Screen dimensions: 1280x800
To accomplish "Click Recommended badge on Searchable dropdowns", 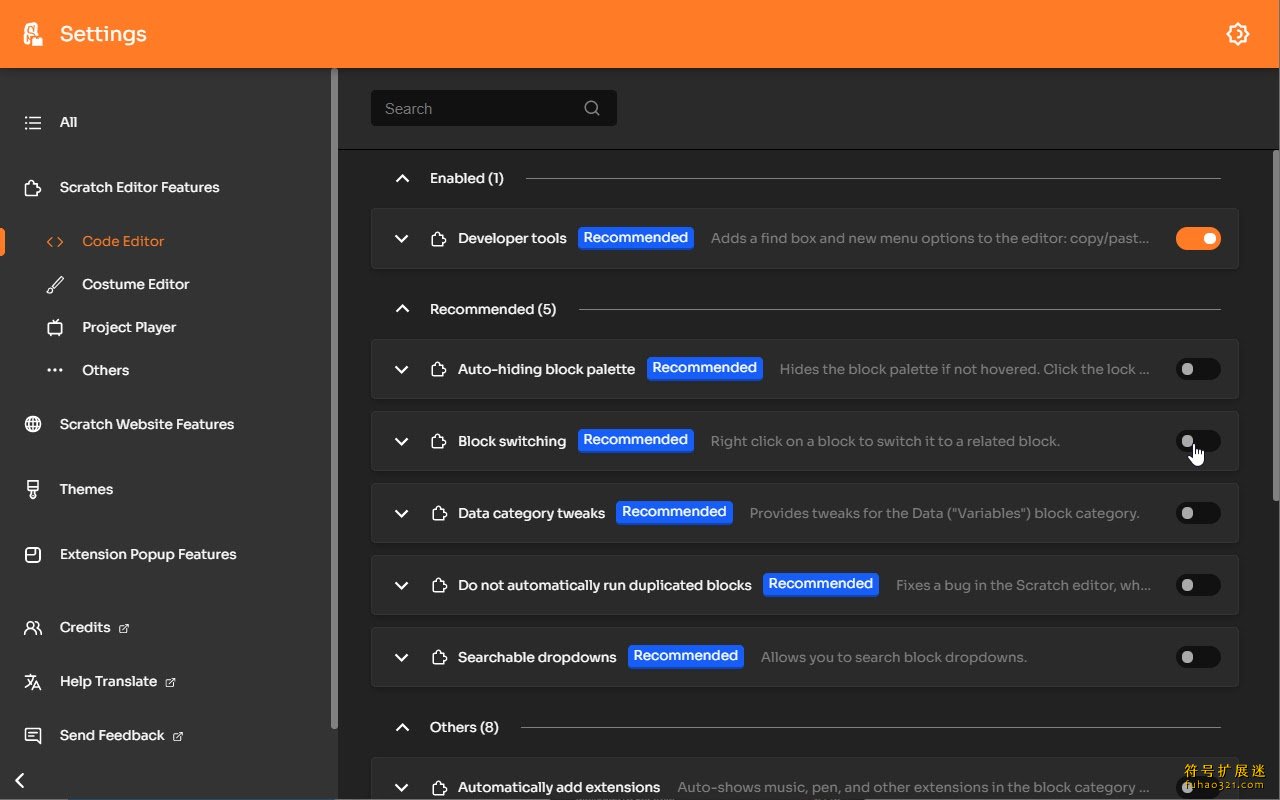I will point(686,656).
